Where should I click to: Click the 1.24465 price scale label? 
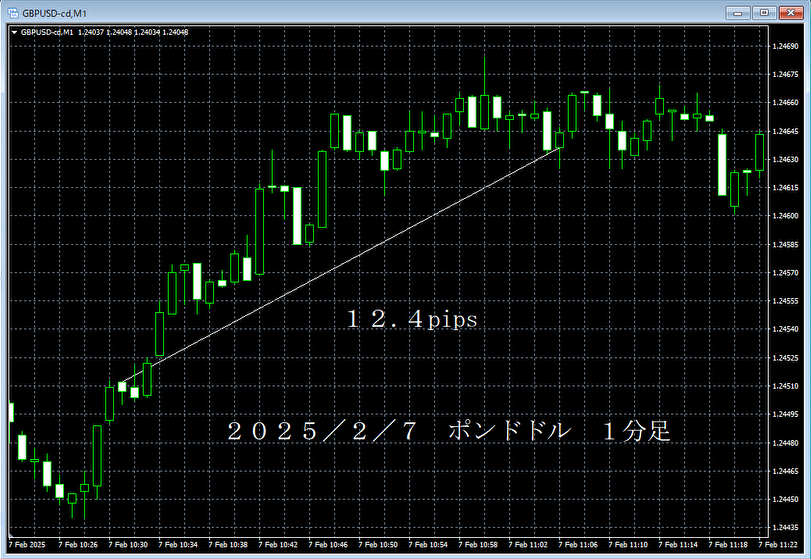tap(785, 471)
